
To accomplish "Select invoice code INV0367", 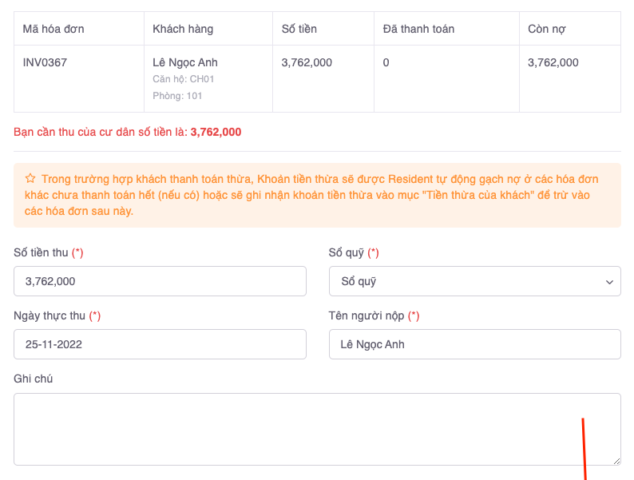I will pyautogui.click(x=45, y=62).
